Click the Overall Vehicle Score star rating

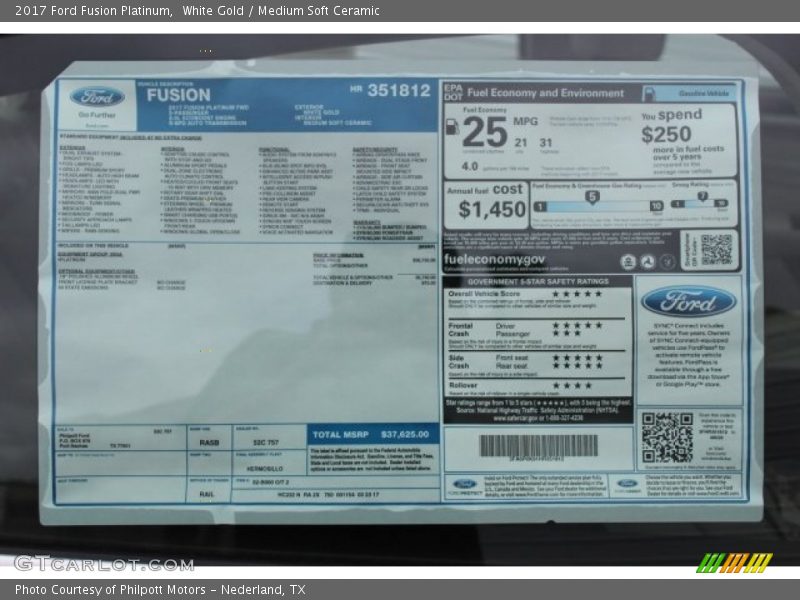click(x=578, y=294)
